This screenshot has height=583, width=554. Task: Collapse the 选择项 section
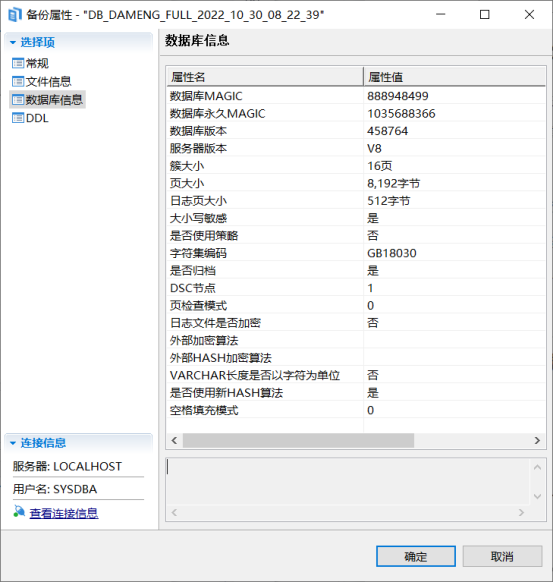tap(13, 42)
